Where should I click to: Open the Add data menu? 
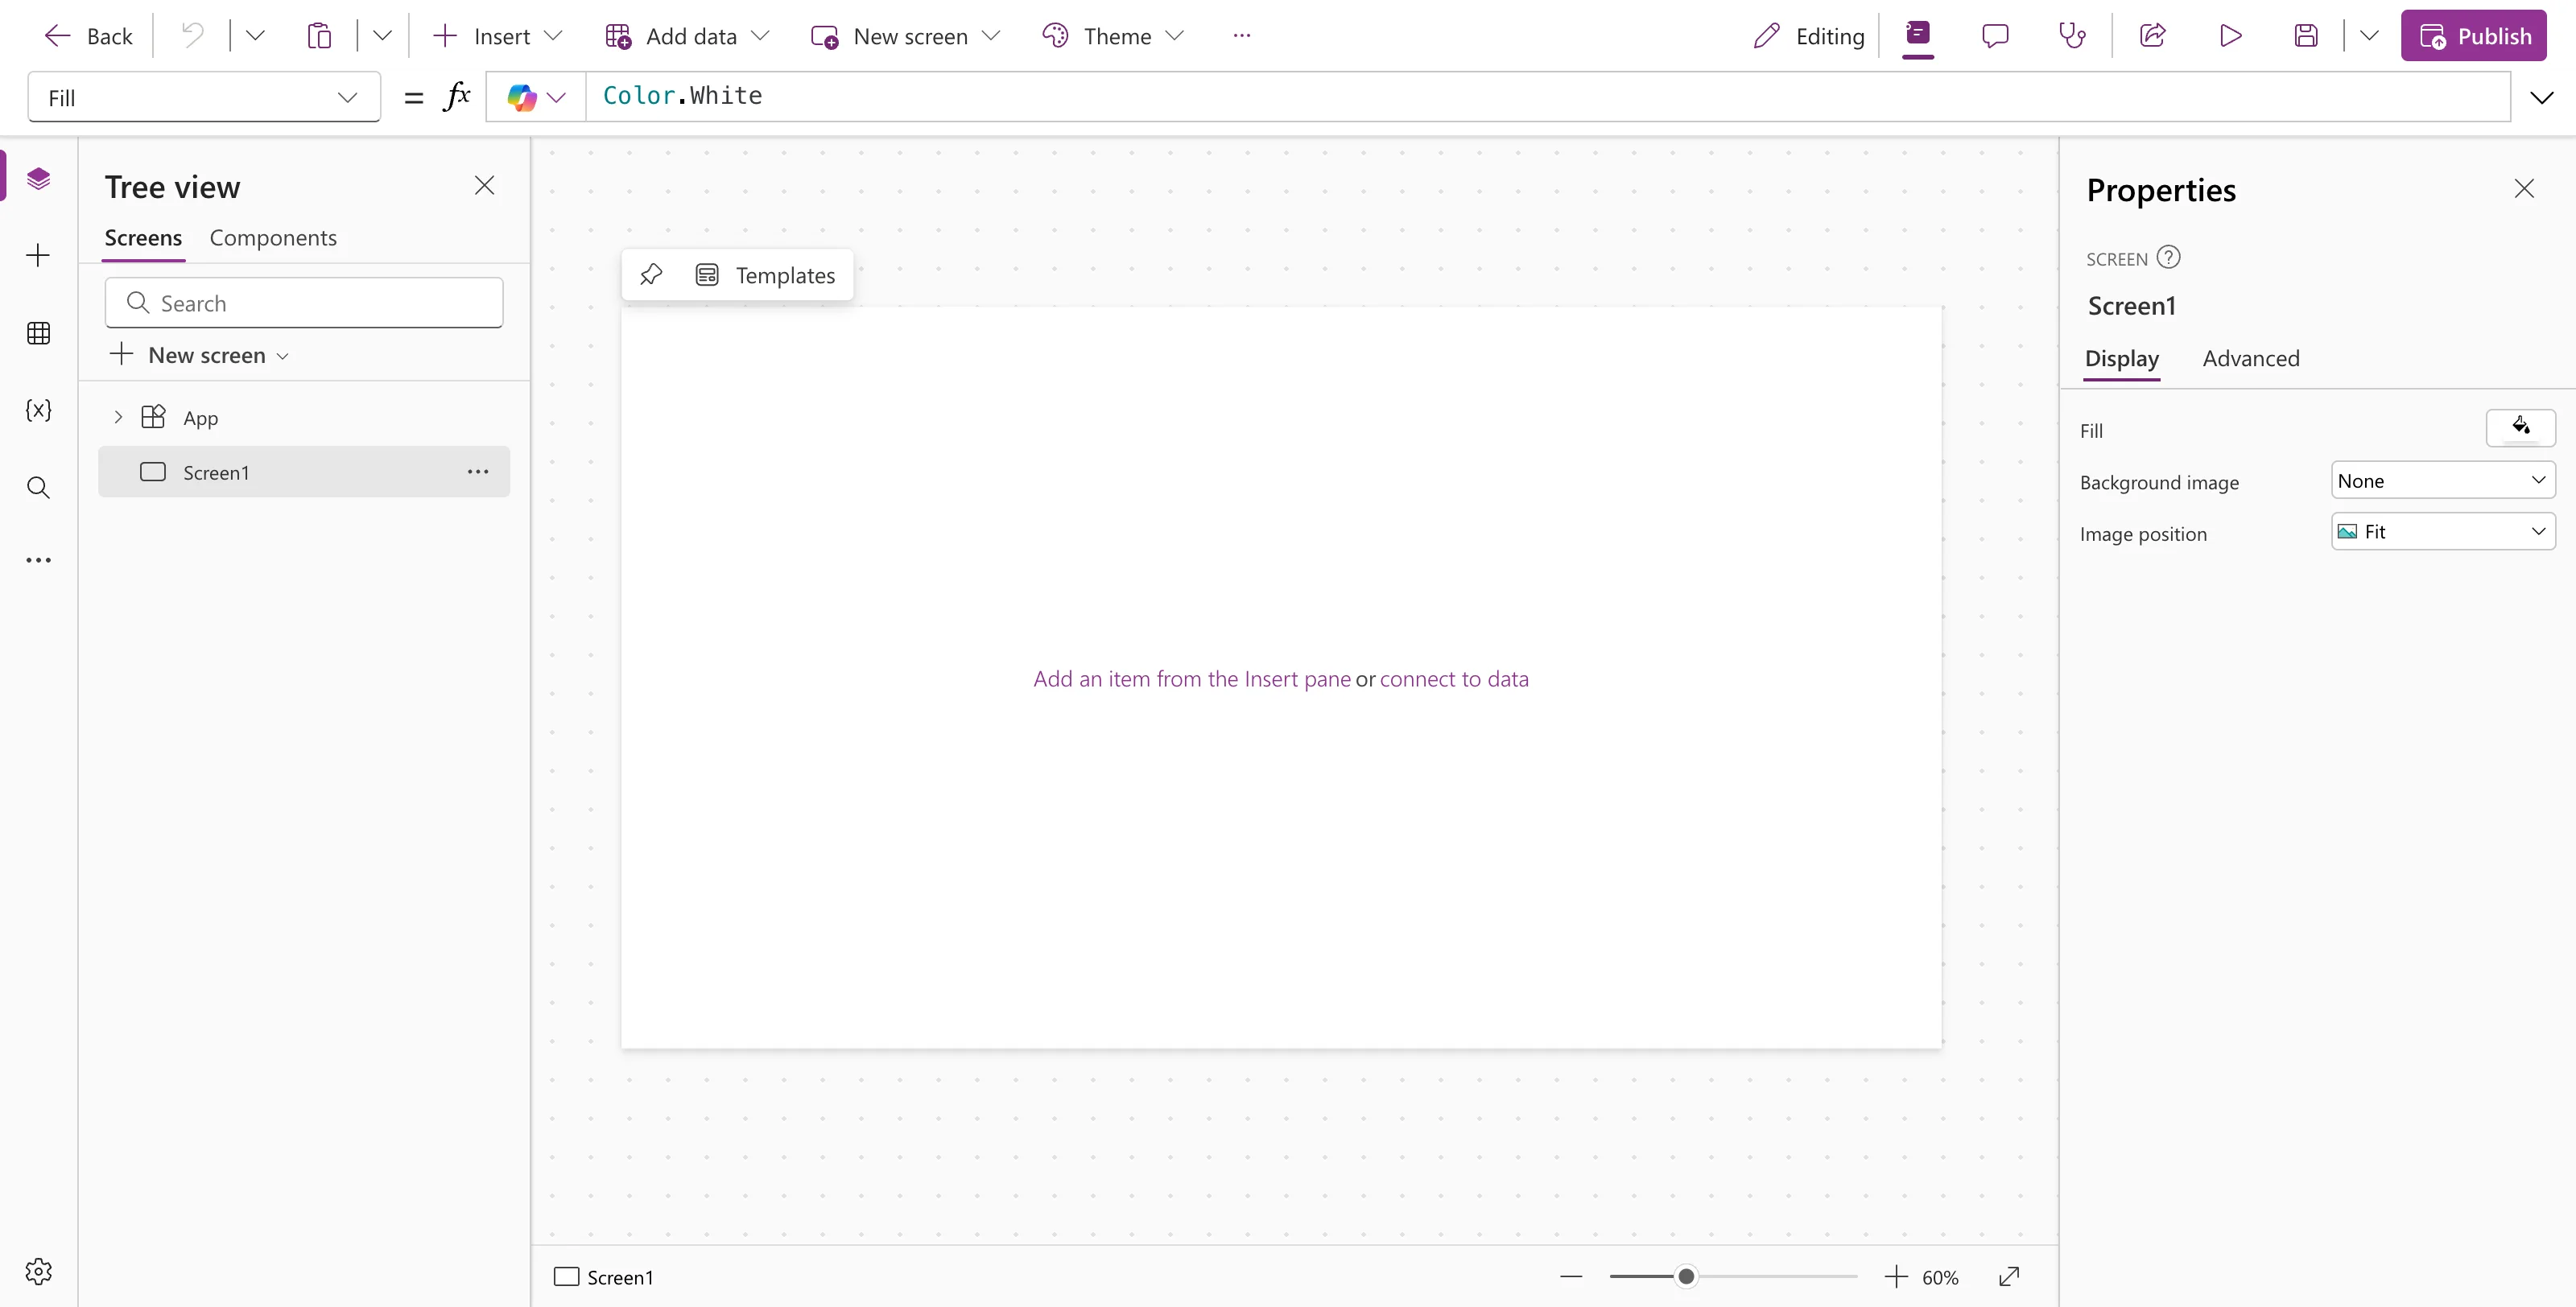point(687,36)
